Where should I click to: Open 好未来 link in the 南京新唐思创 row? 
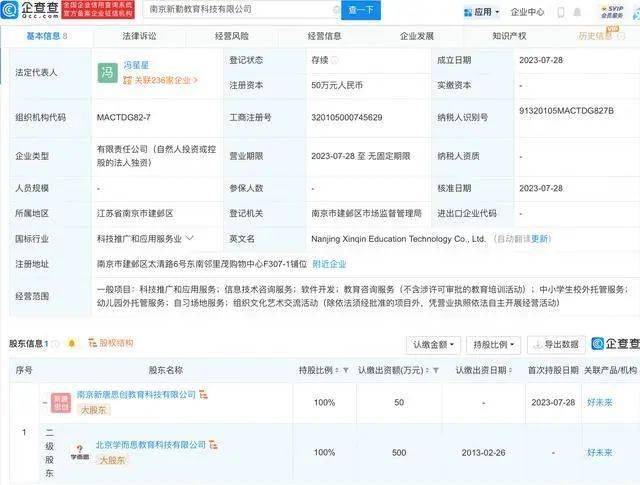tap(600, 403)
